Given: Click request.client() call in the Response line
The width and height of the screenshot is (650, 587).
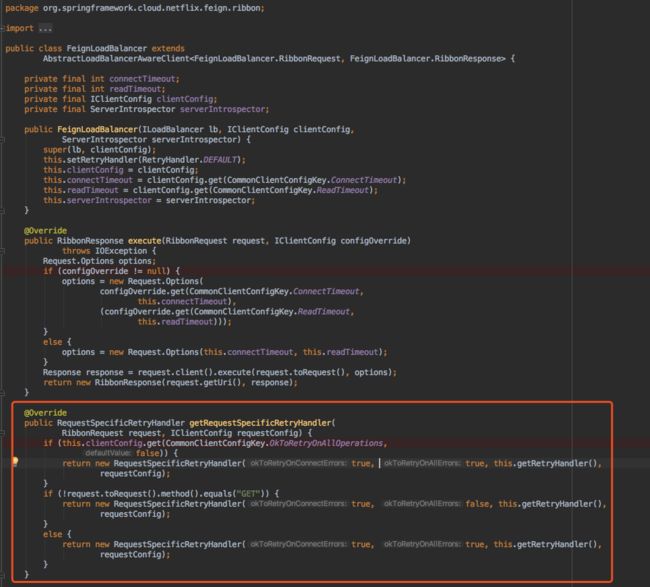Looking at the screenshot, I should pos(175,372).
